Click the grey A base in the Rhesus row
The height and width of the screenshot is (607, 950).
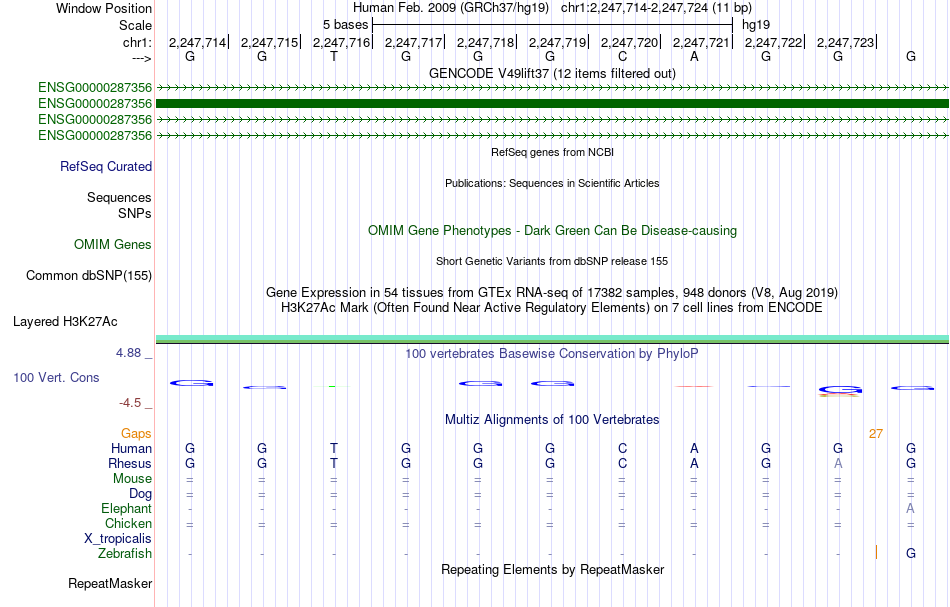point(838,463)
